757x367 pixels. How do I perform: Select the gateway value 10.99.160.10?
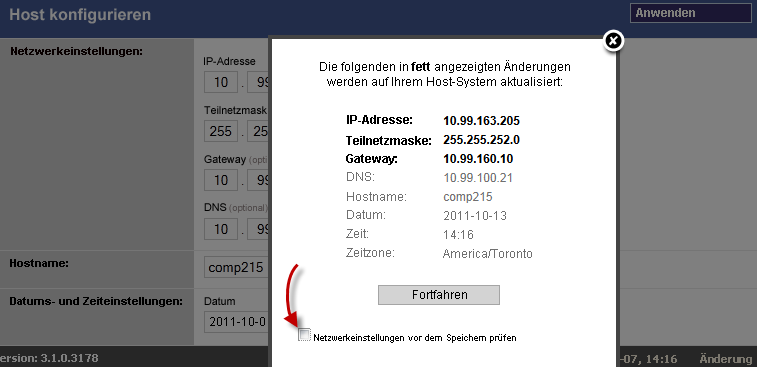coord(478,159)
